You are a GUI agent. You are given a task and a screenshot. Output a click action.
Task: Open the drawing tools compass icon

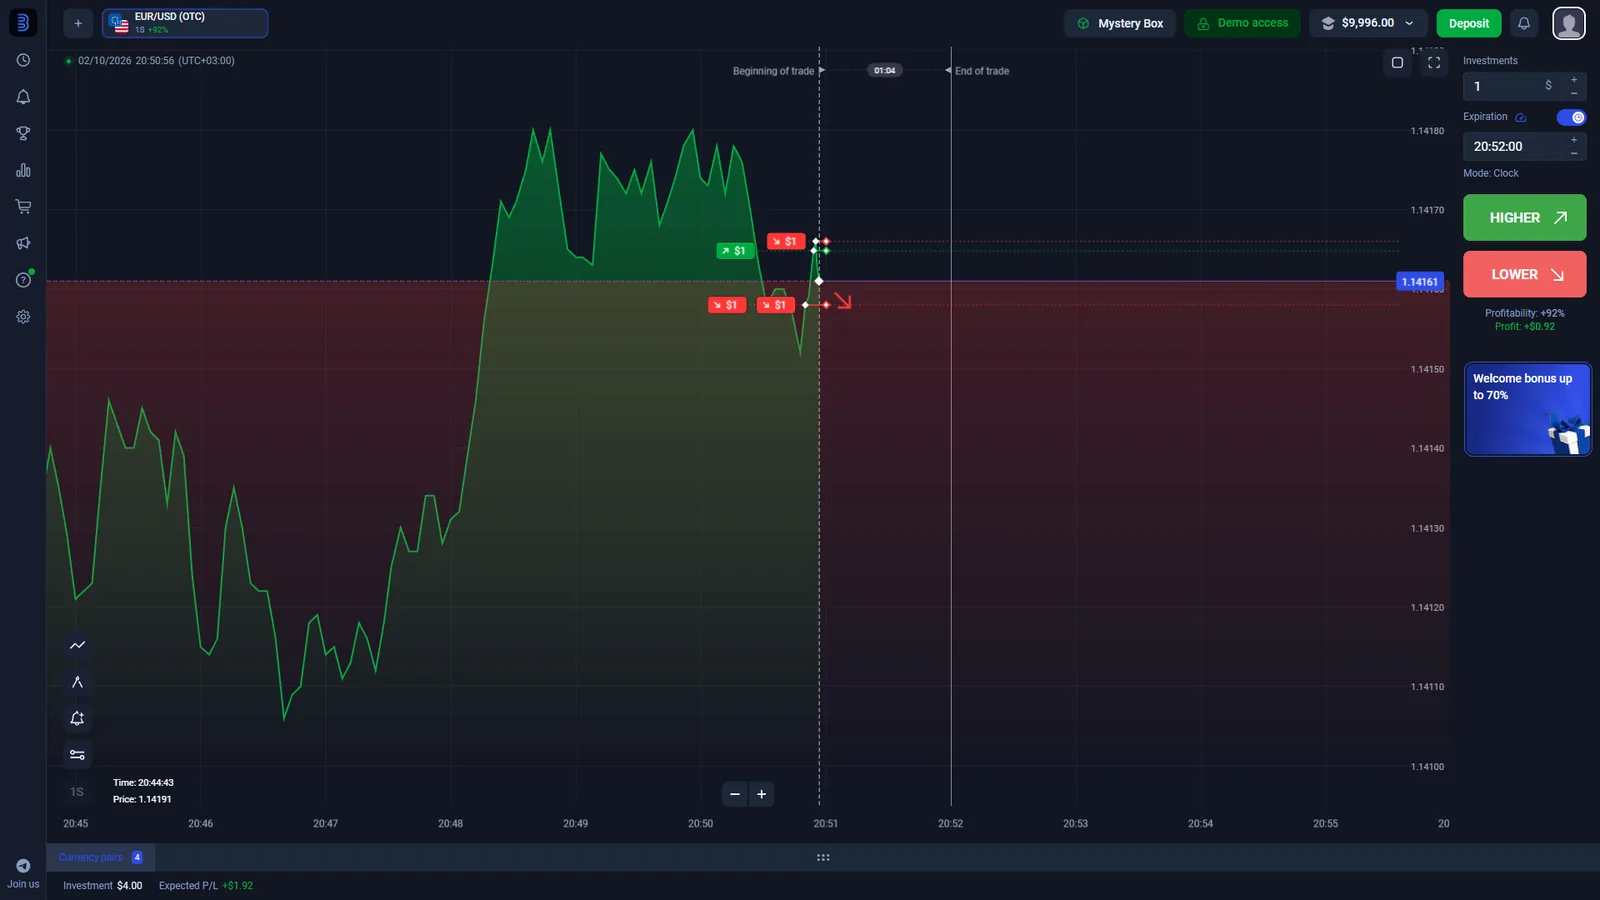[77, 682]
